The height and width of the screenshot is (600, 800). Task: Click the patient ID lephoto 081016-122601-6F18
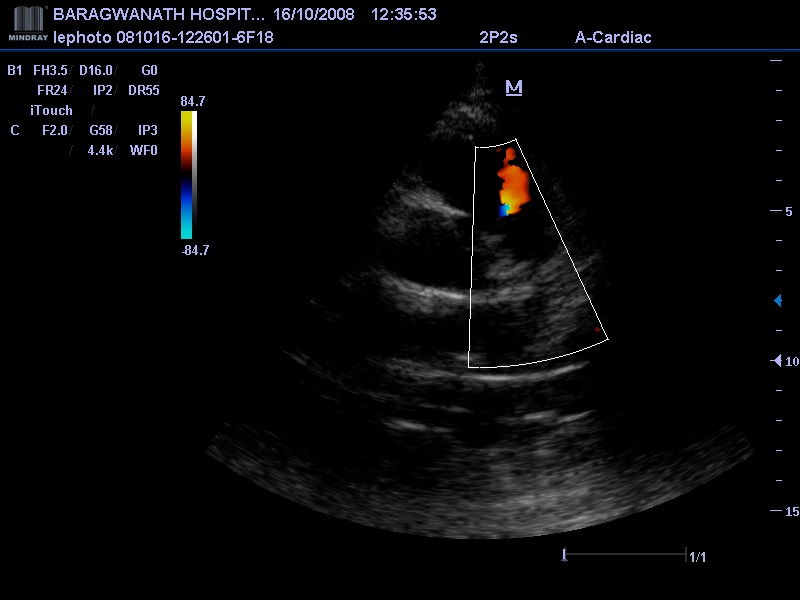[163, 37]
